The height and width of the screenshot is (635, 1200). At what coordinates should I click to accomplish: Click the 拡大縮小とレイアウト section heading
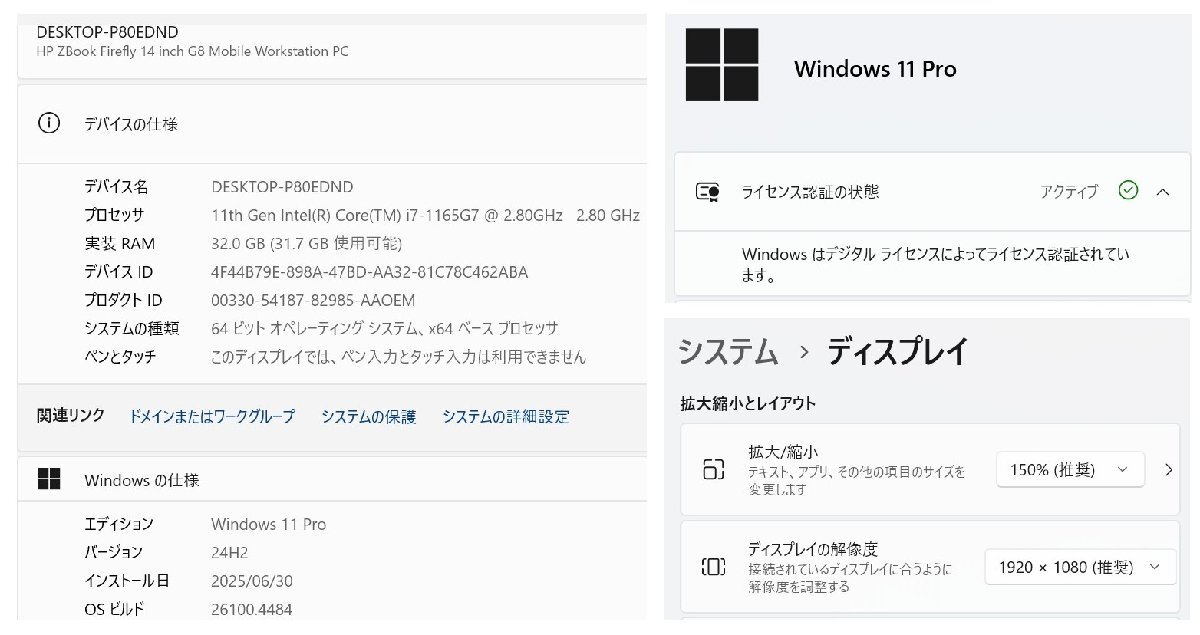click(748, 404)
